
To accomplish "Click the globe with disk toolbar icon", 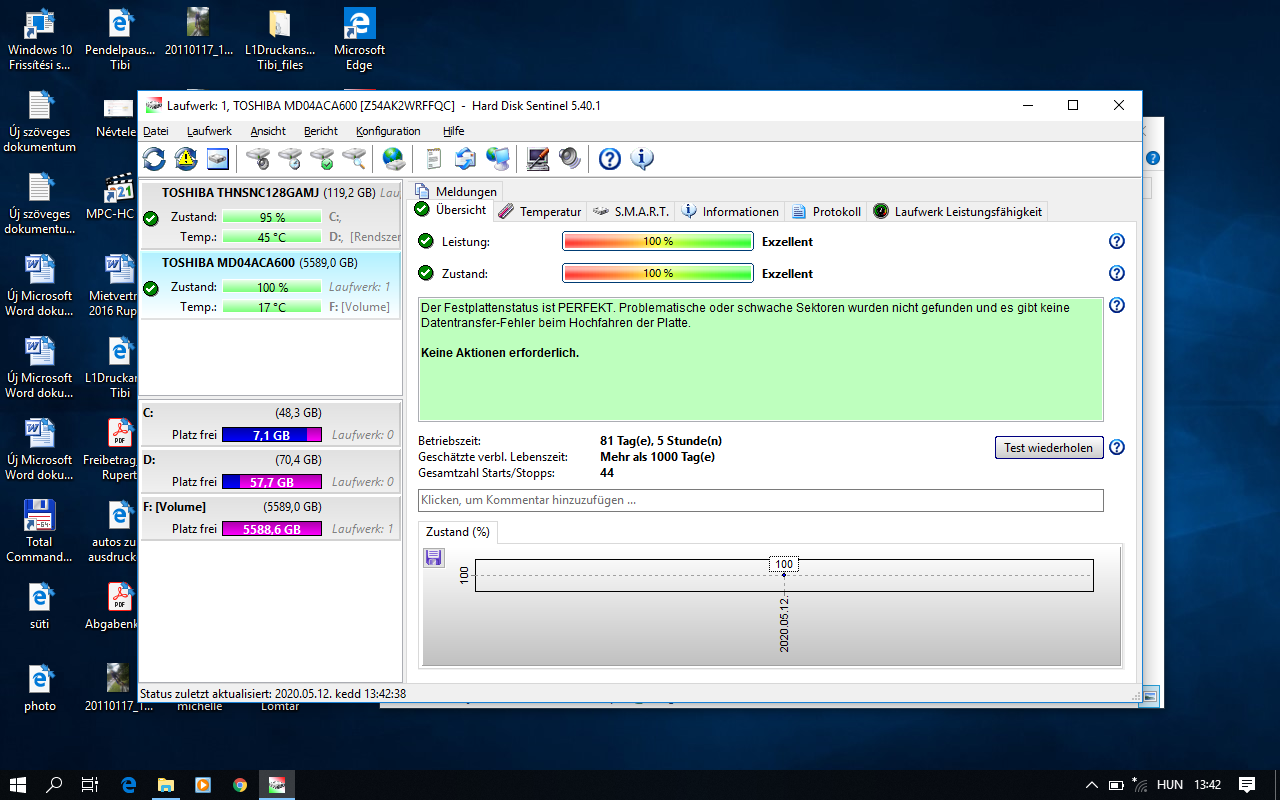I will (x=394, y=158).
